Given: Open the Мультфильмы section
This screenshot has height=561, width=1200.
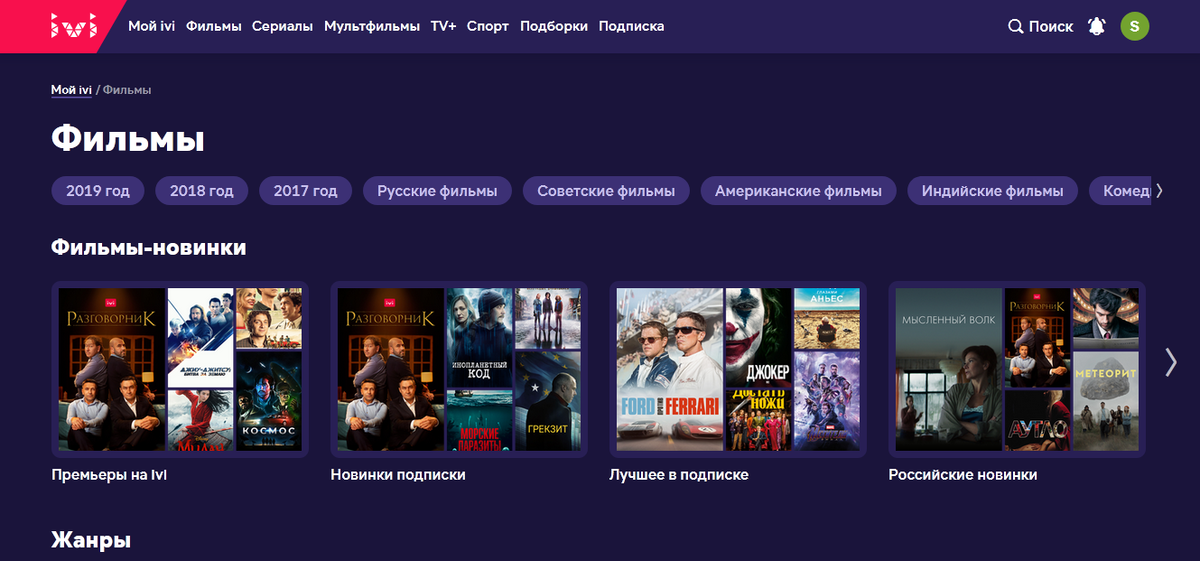Looking at the screenshot, I should (372, 26).
